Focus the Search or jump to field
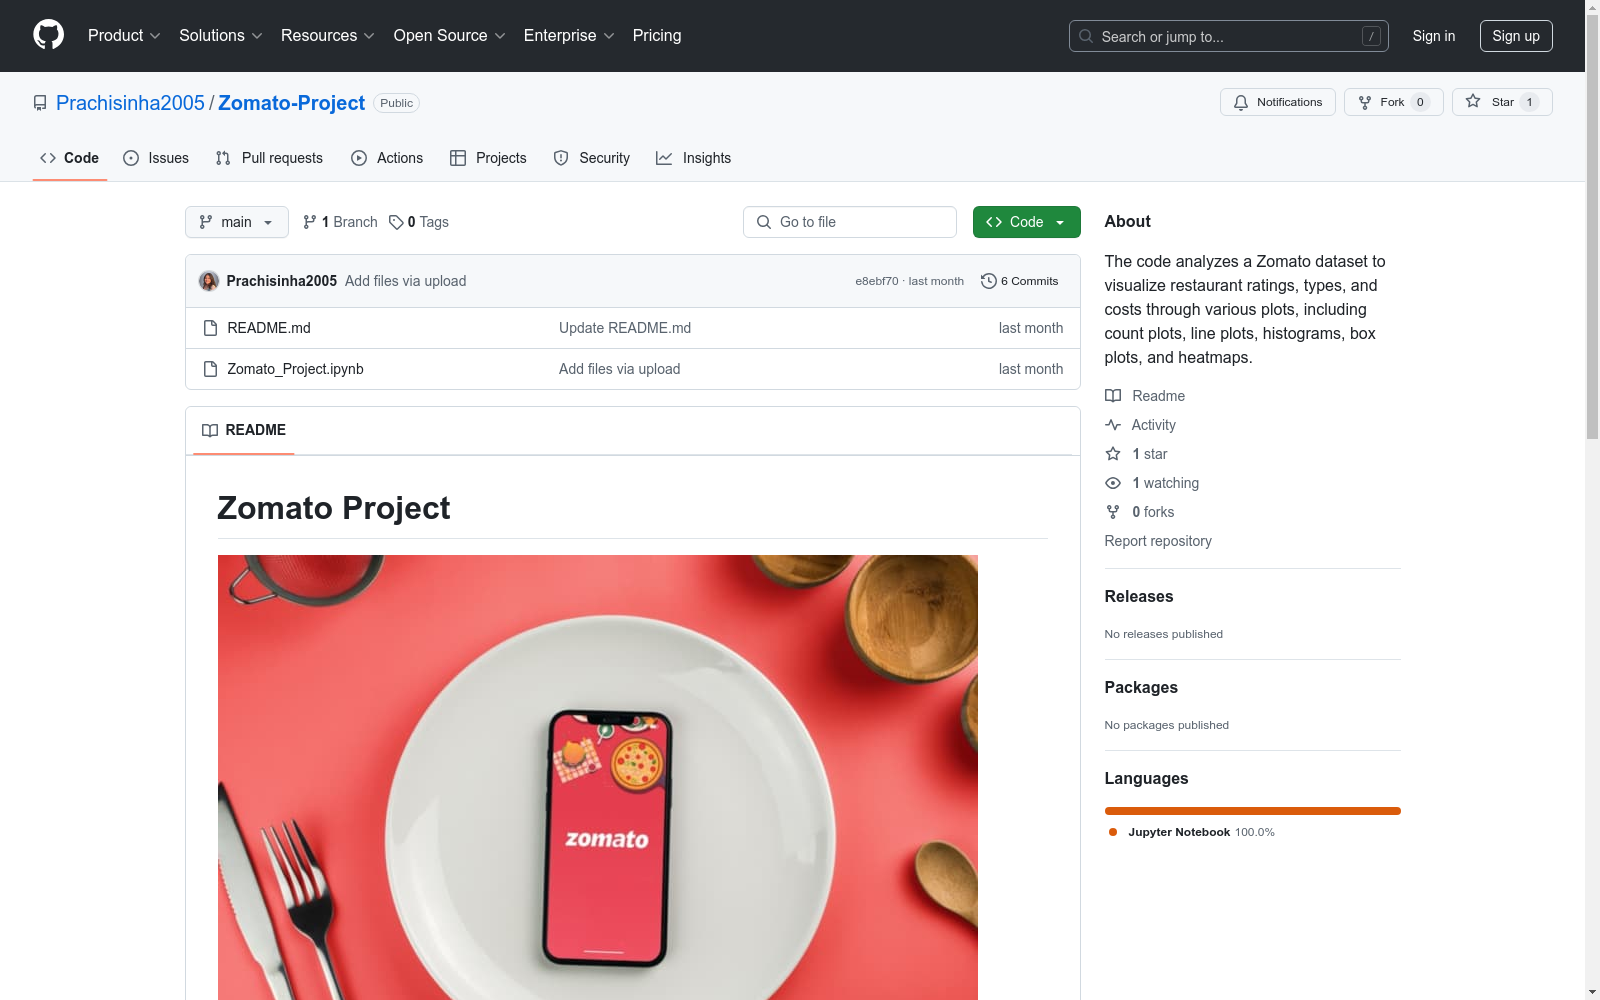Screen dimensions: 1600x1000 (1228, 36)
